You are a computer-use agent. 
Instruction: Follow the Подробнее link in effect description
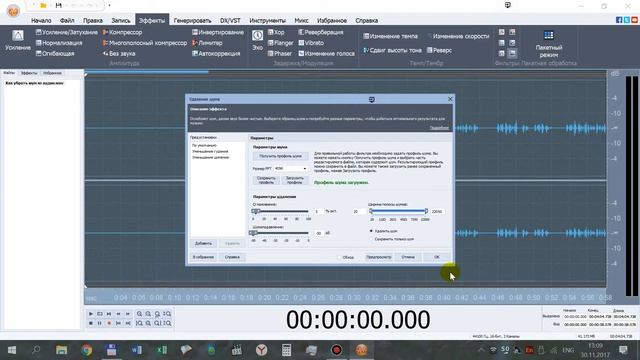pos(439,128)
